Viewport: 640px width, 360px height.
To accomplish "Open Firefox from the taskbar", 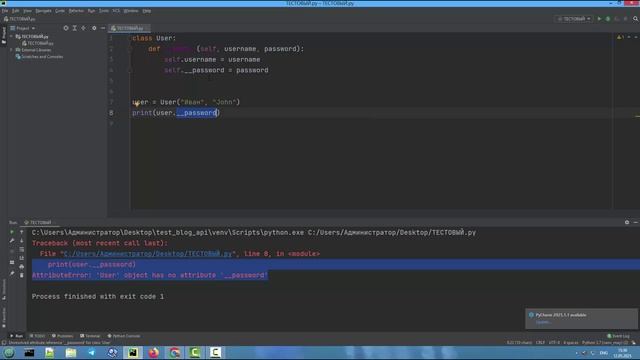I will point(153,353).
